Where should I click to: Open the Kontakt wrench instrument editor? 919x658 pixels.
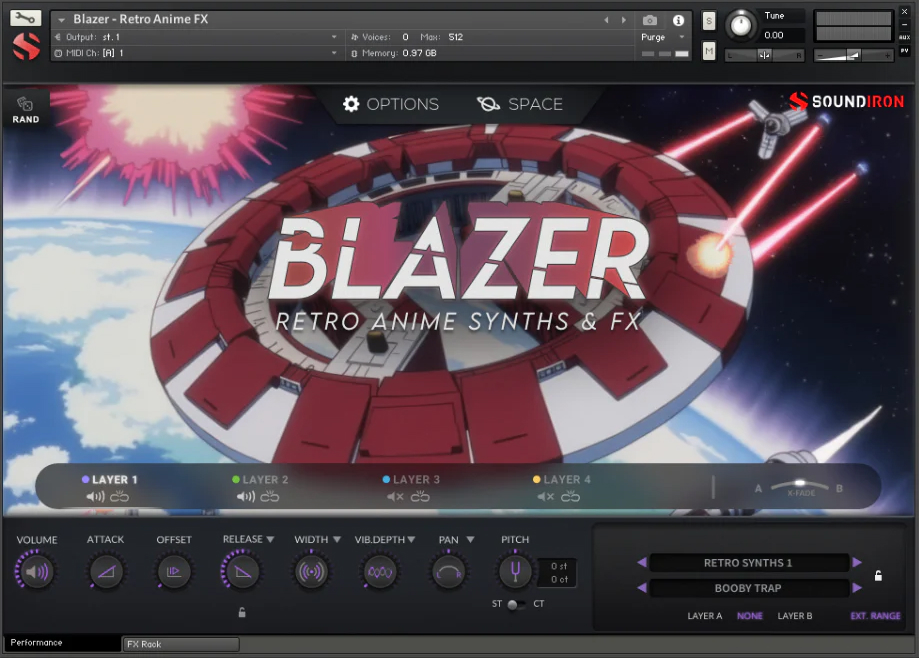[x=25, y=18]
